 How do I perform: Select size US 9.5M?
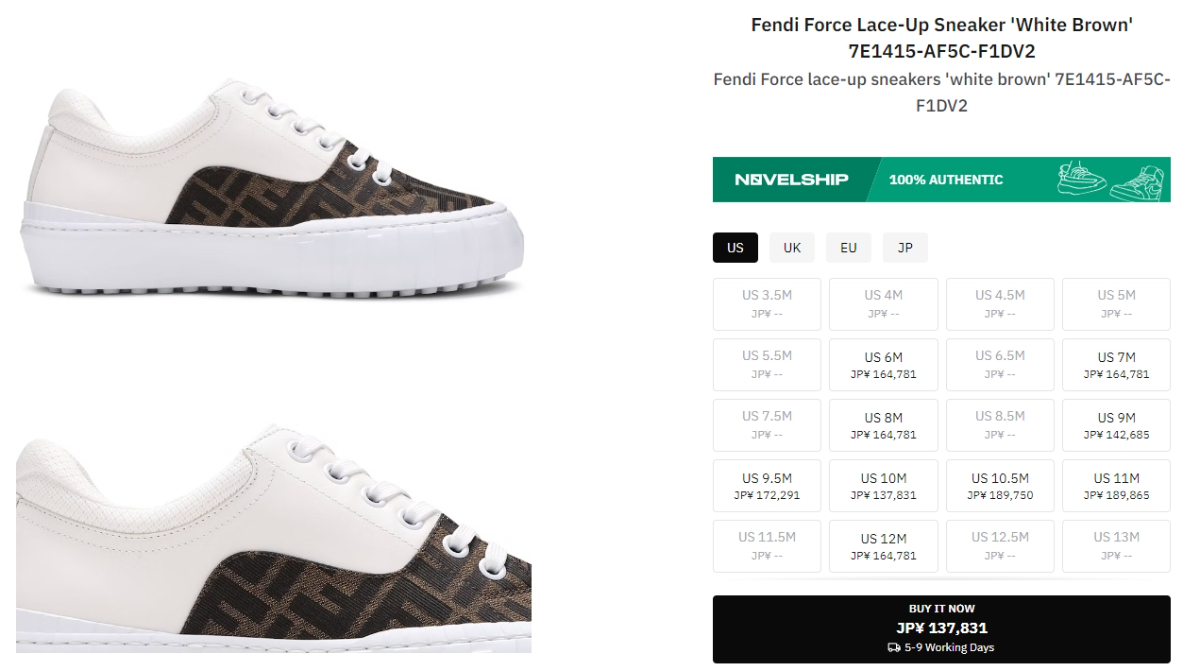coord(767,486)
